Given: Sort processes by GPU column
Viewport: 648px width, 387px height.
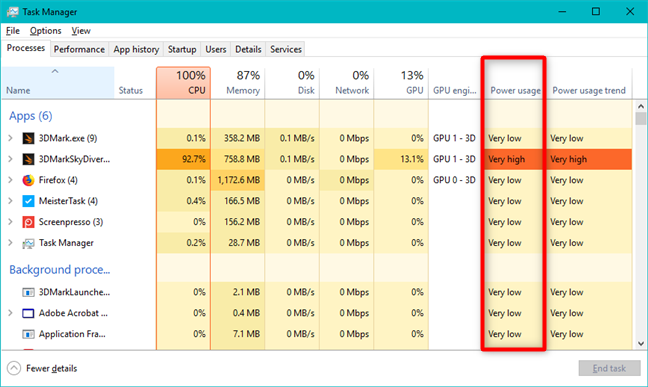Looking at the screenshot, I should 401,83.
